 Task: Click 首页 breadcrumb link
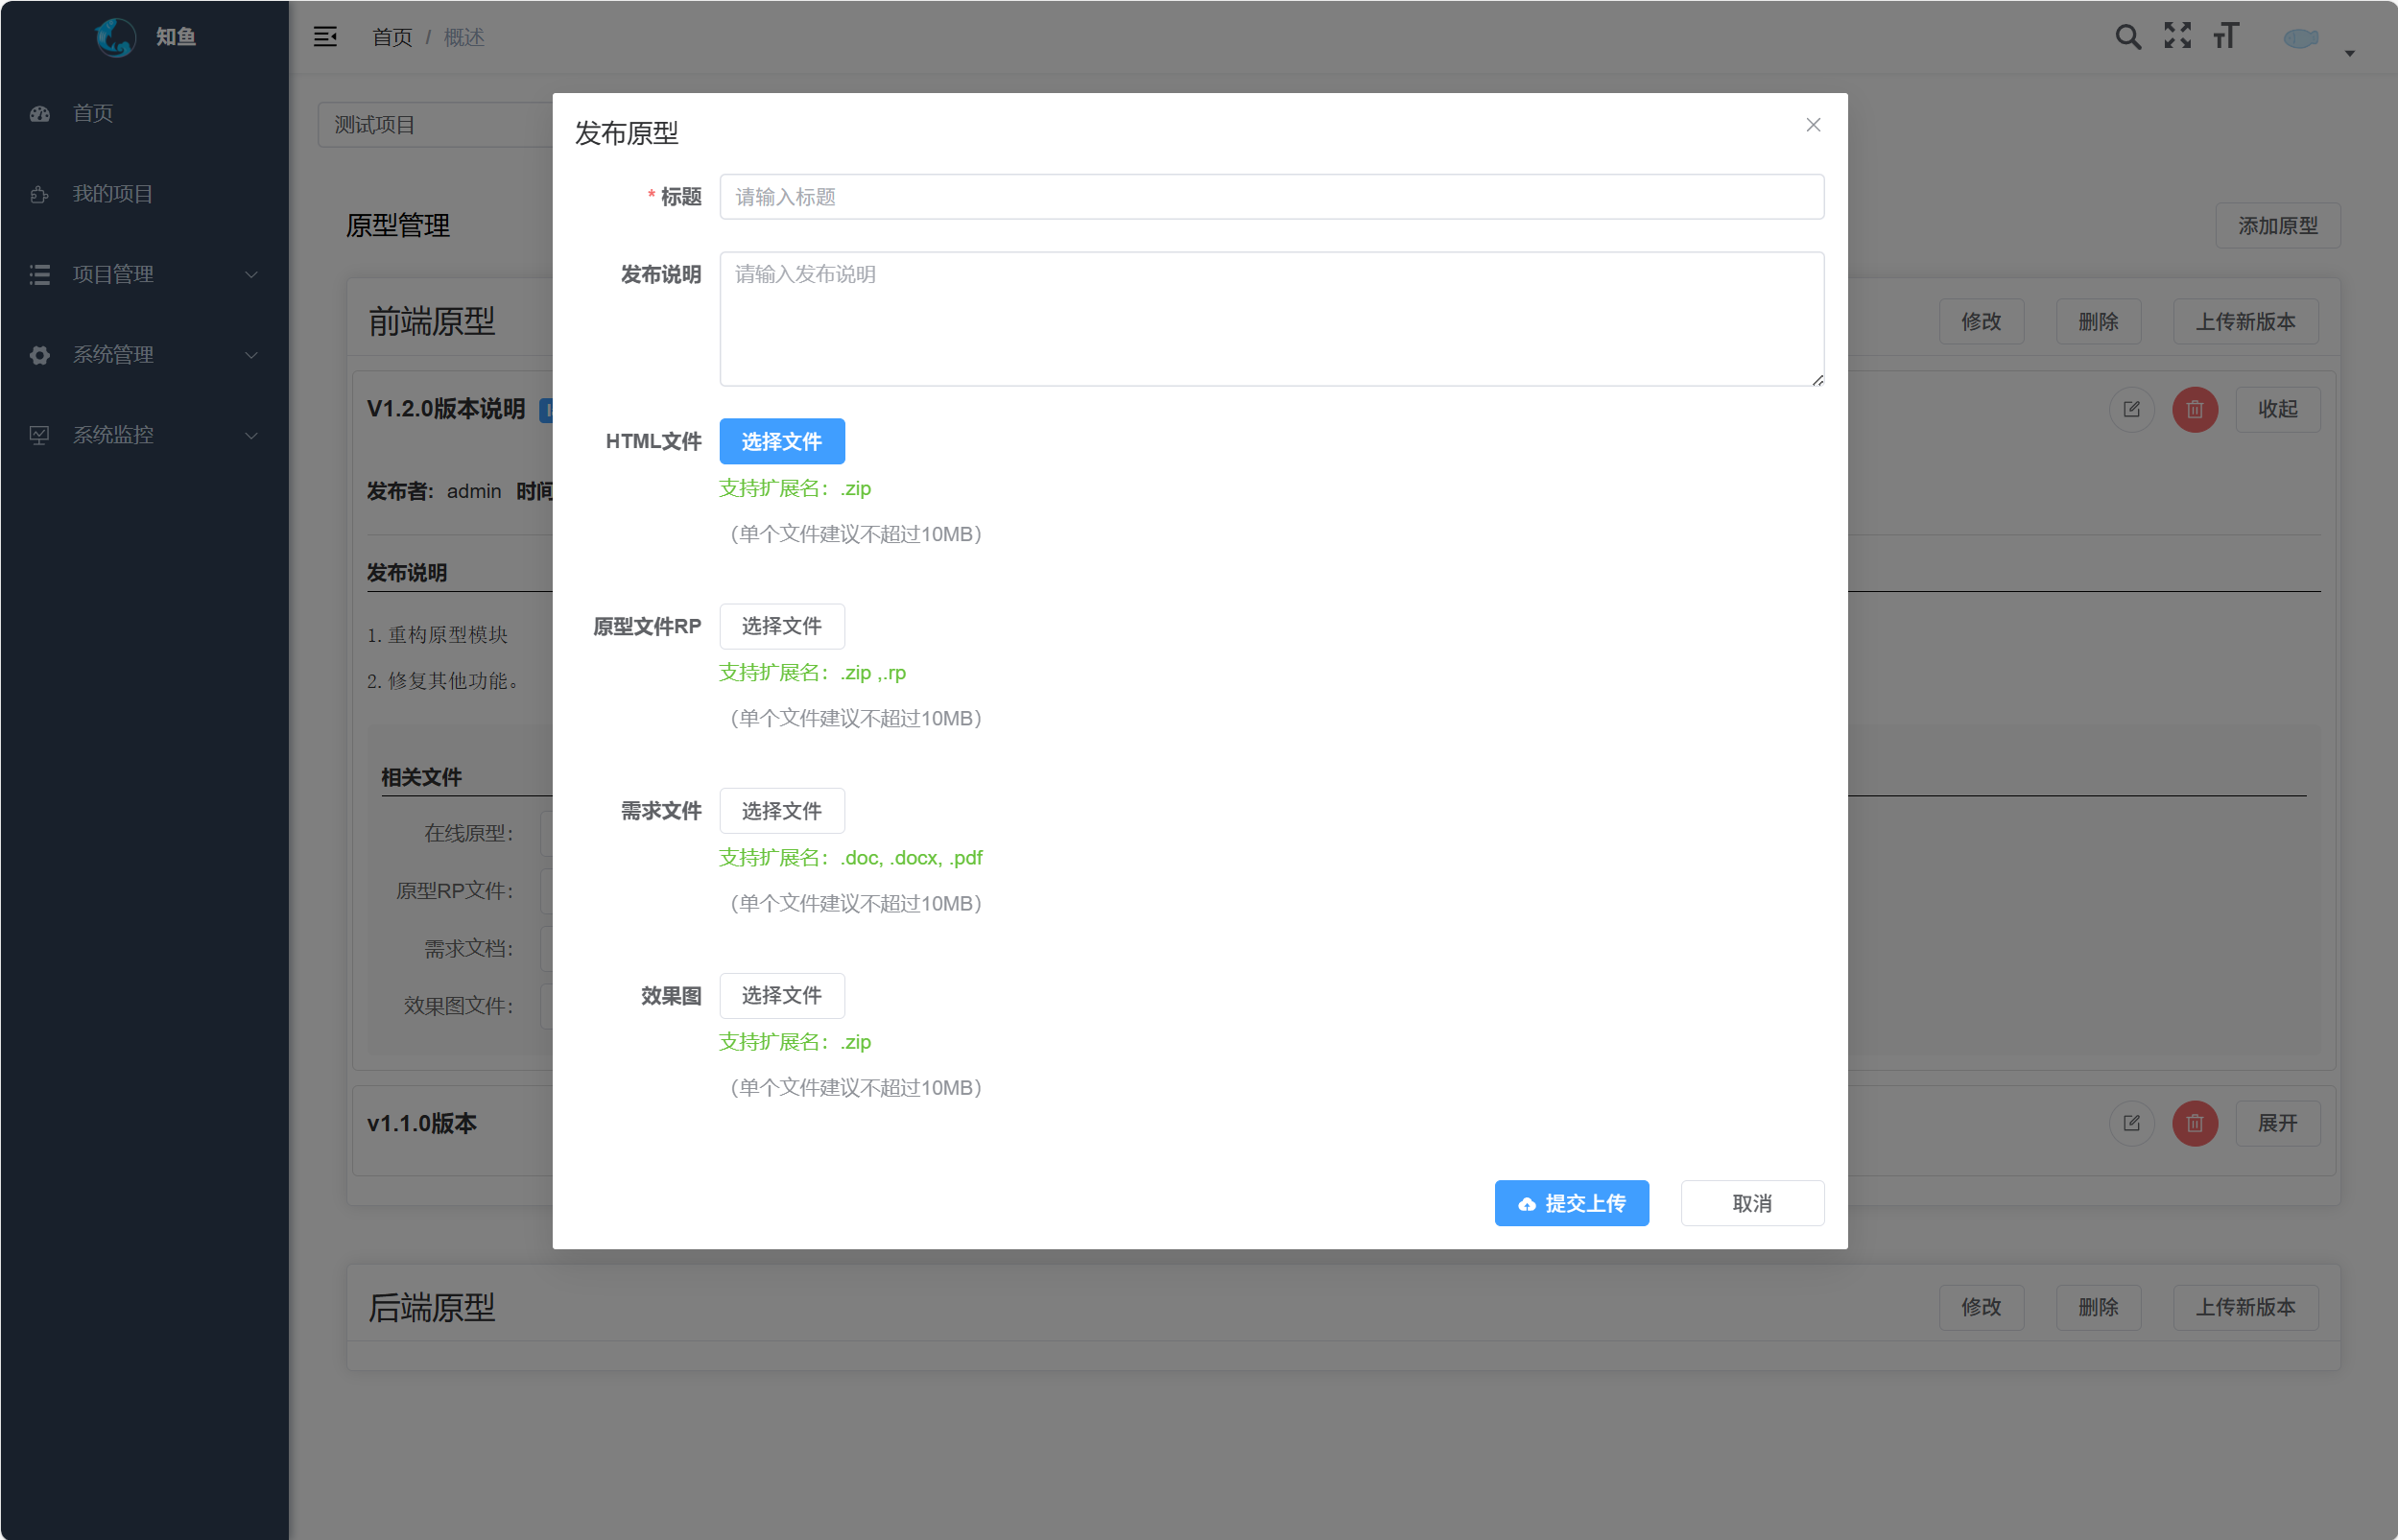tap(391, 37)
